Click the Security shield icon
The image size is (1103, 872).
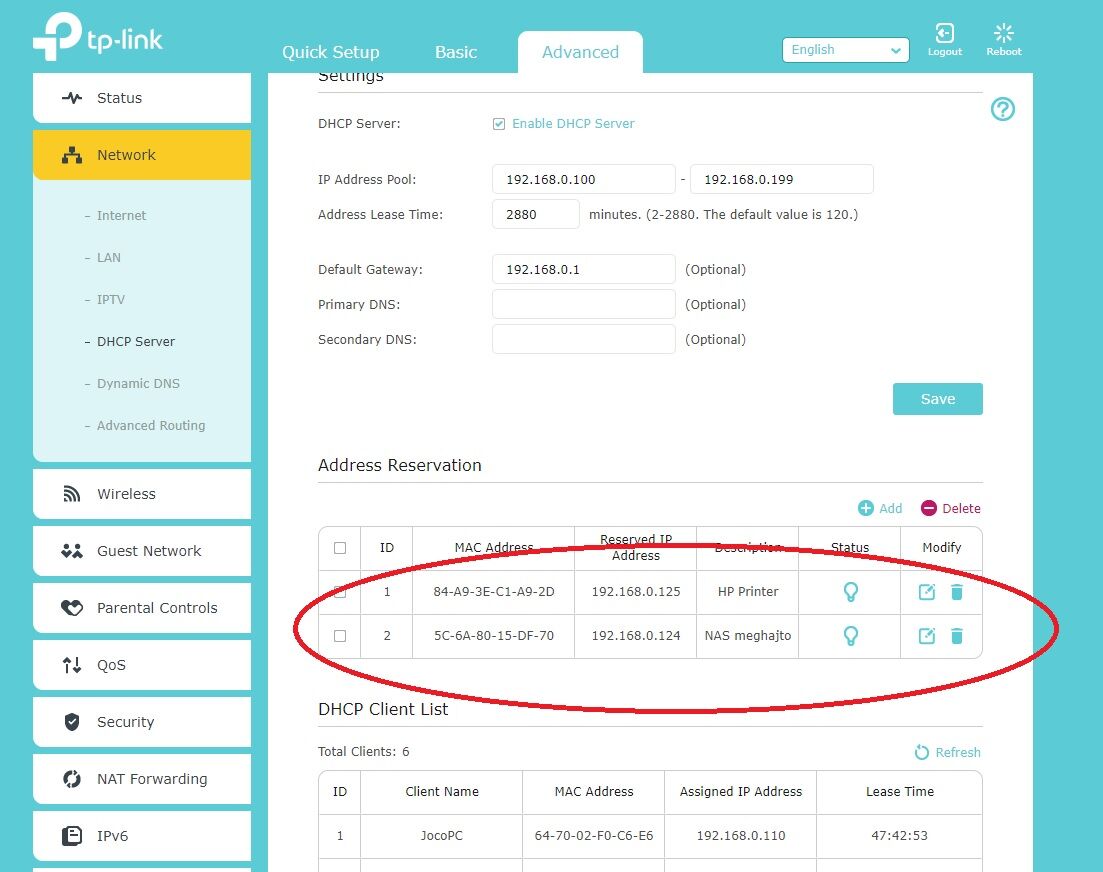pos(72,722)
